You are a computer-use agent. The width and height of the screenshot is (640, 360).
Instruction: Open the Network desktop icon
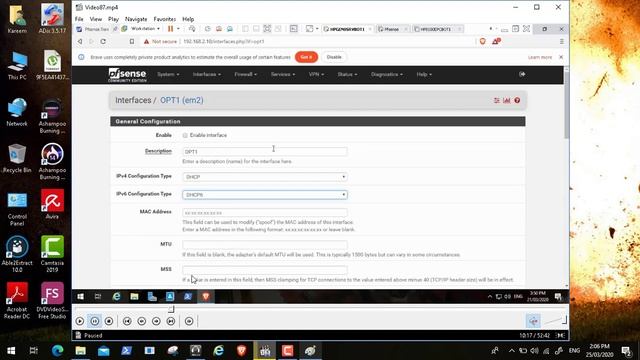tap(17, 112)
